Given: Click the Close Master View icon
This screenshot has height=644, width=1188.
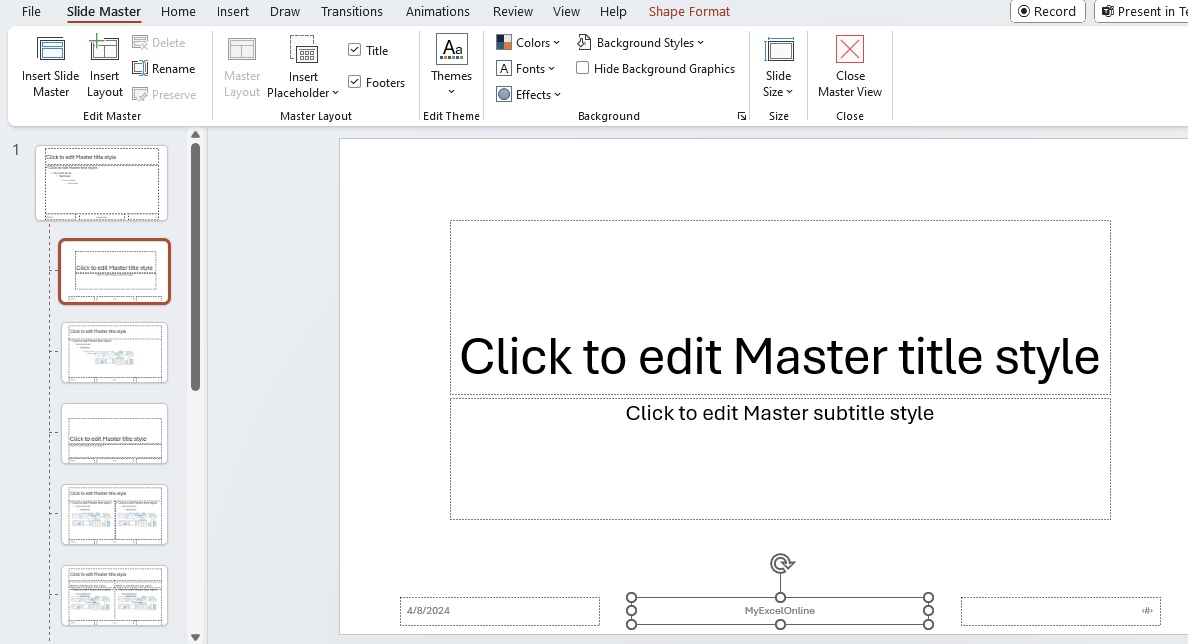Looking at the screenshot, I should (849, 49).
